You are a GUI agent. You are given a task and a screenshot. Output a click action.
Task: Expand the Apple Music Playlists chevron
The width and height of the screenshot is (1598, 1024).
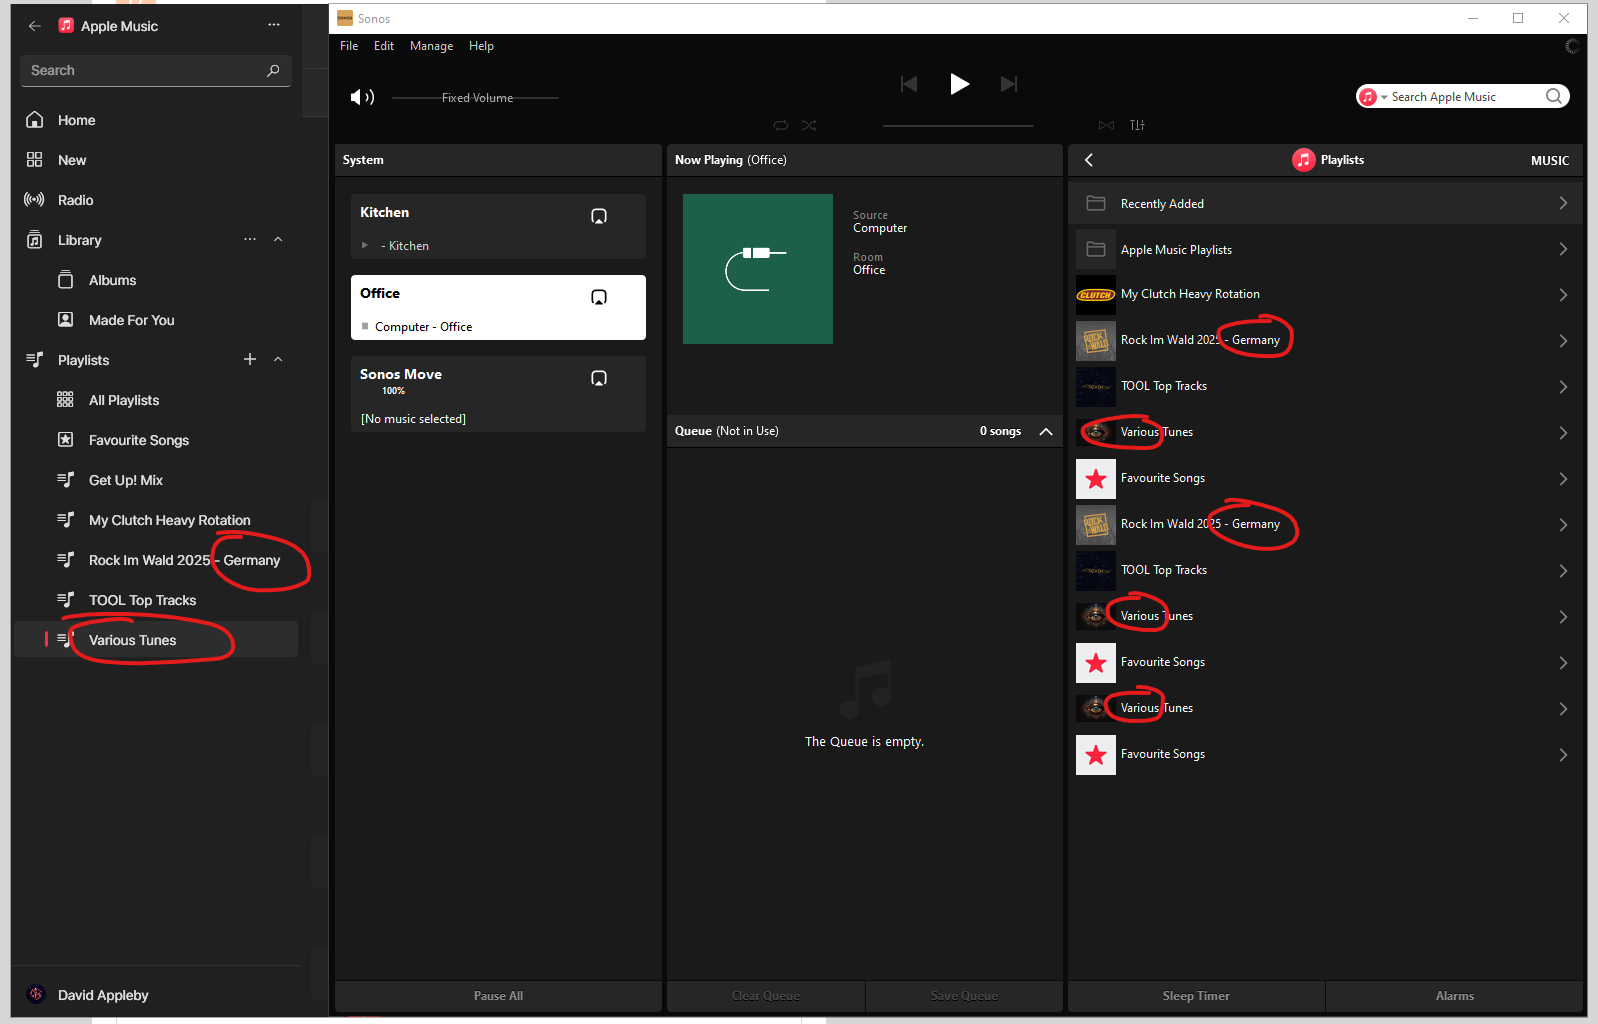pos(1563,249)
